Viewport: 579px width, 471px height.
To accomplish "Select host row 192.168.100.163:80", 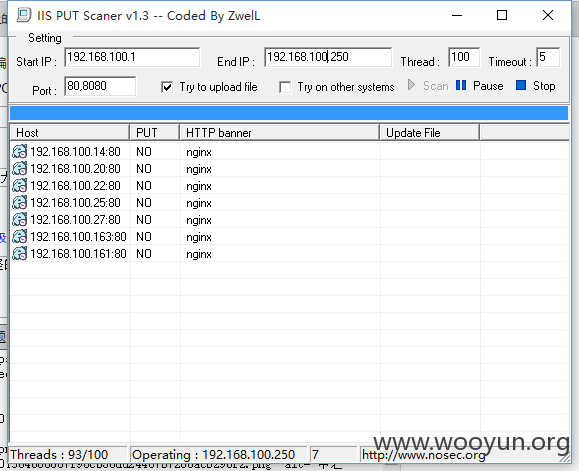I will tap(290, 236).
